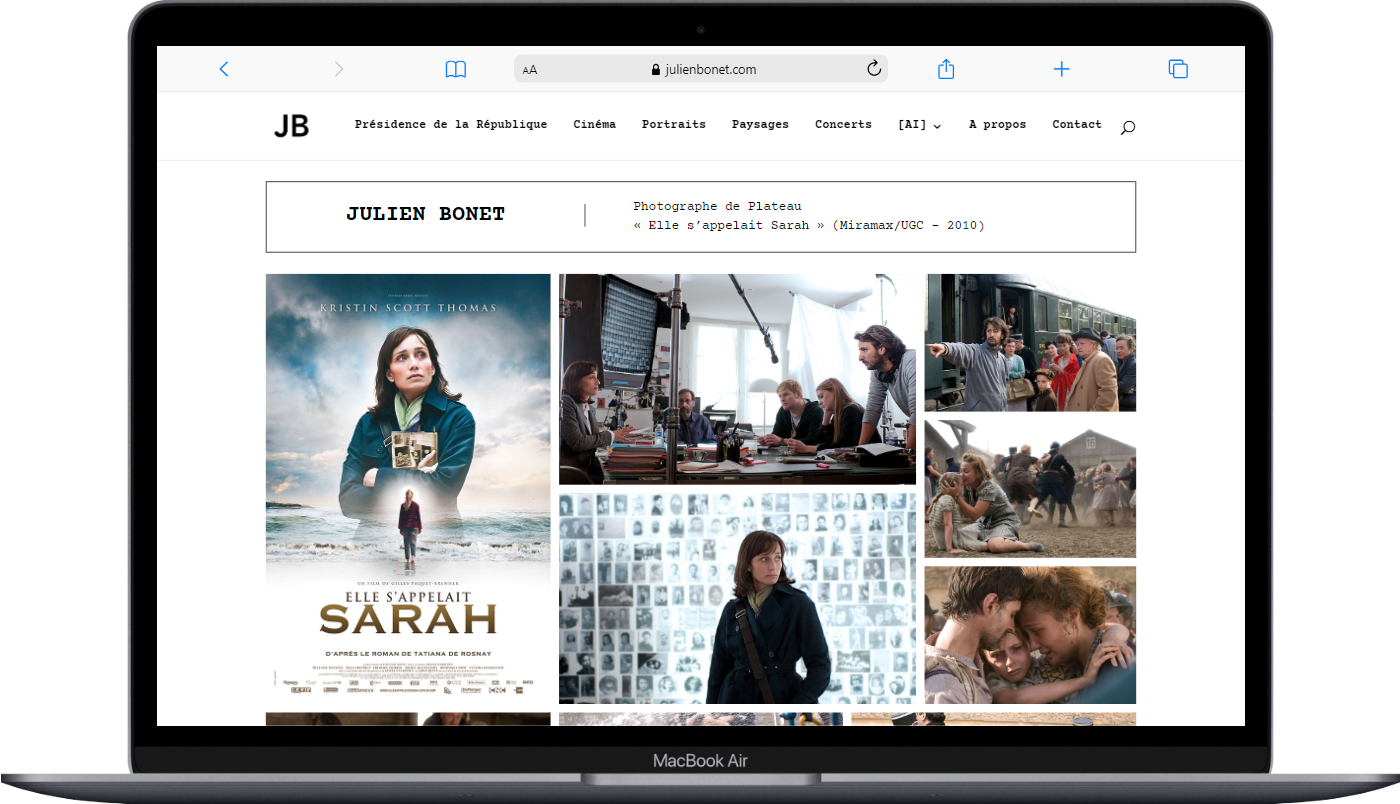Navigate to Concerts

point(843,125)
